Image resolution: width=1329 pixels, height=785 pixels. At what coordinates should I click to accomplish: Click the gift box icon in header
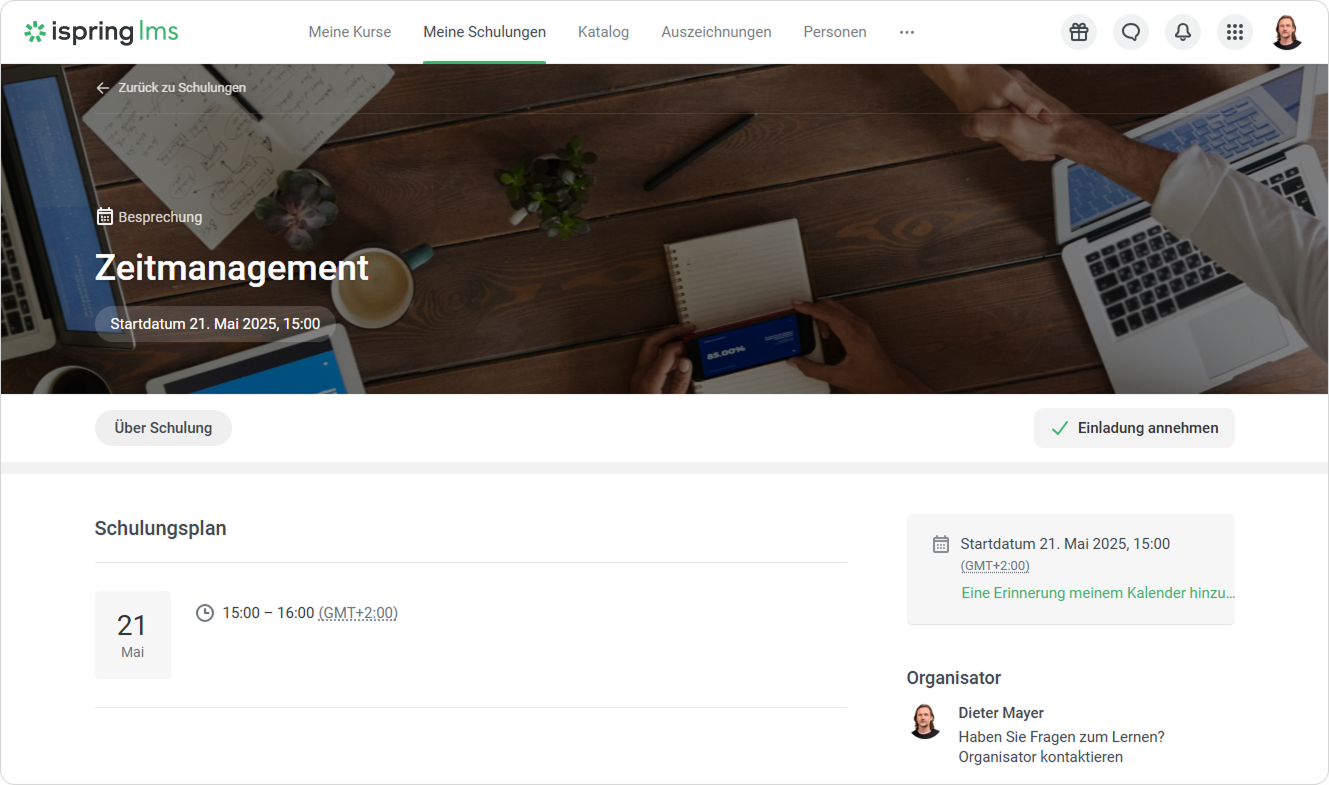coord(1078,32)
